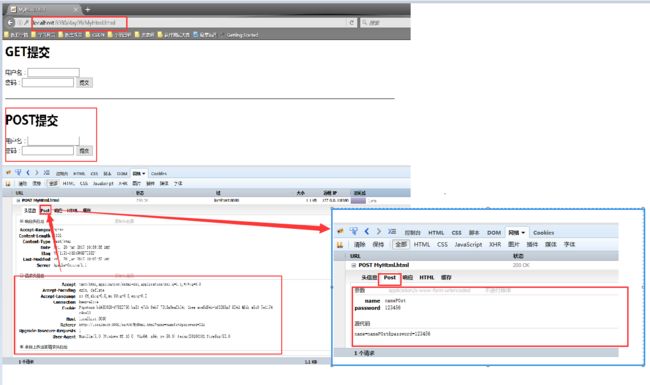Image resolution: width=650 pixels, height=385 pixels.
Task: Switch to HTML panel tab in enlarged inset
Action: [436, 233]
